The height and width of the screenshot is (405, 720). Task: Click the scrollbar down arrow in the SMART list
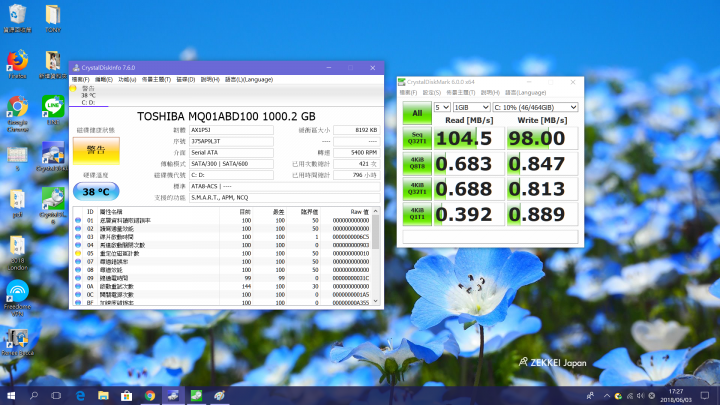376,301
